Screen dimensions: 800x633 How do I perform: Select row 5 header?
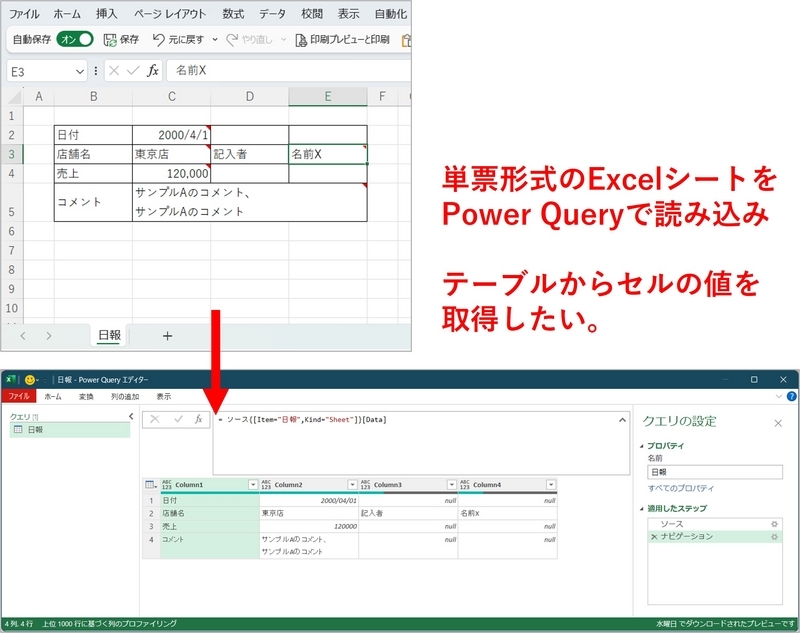pyautogui.click(x=12, y=202)
